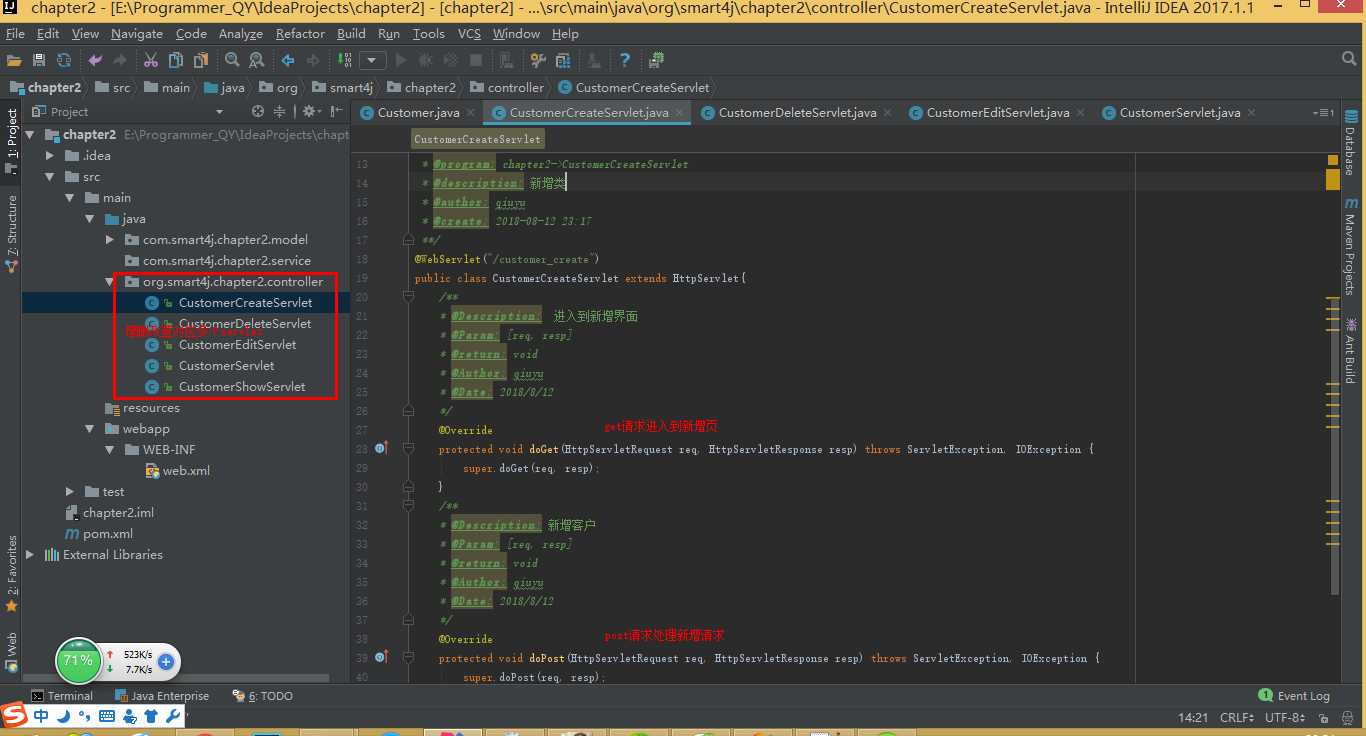Image resolution: width=1366 pixels, height=736 pixels.
Task: Click the Replace toolbar icon
Action: [256, 60]
